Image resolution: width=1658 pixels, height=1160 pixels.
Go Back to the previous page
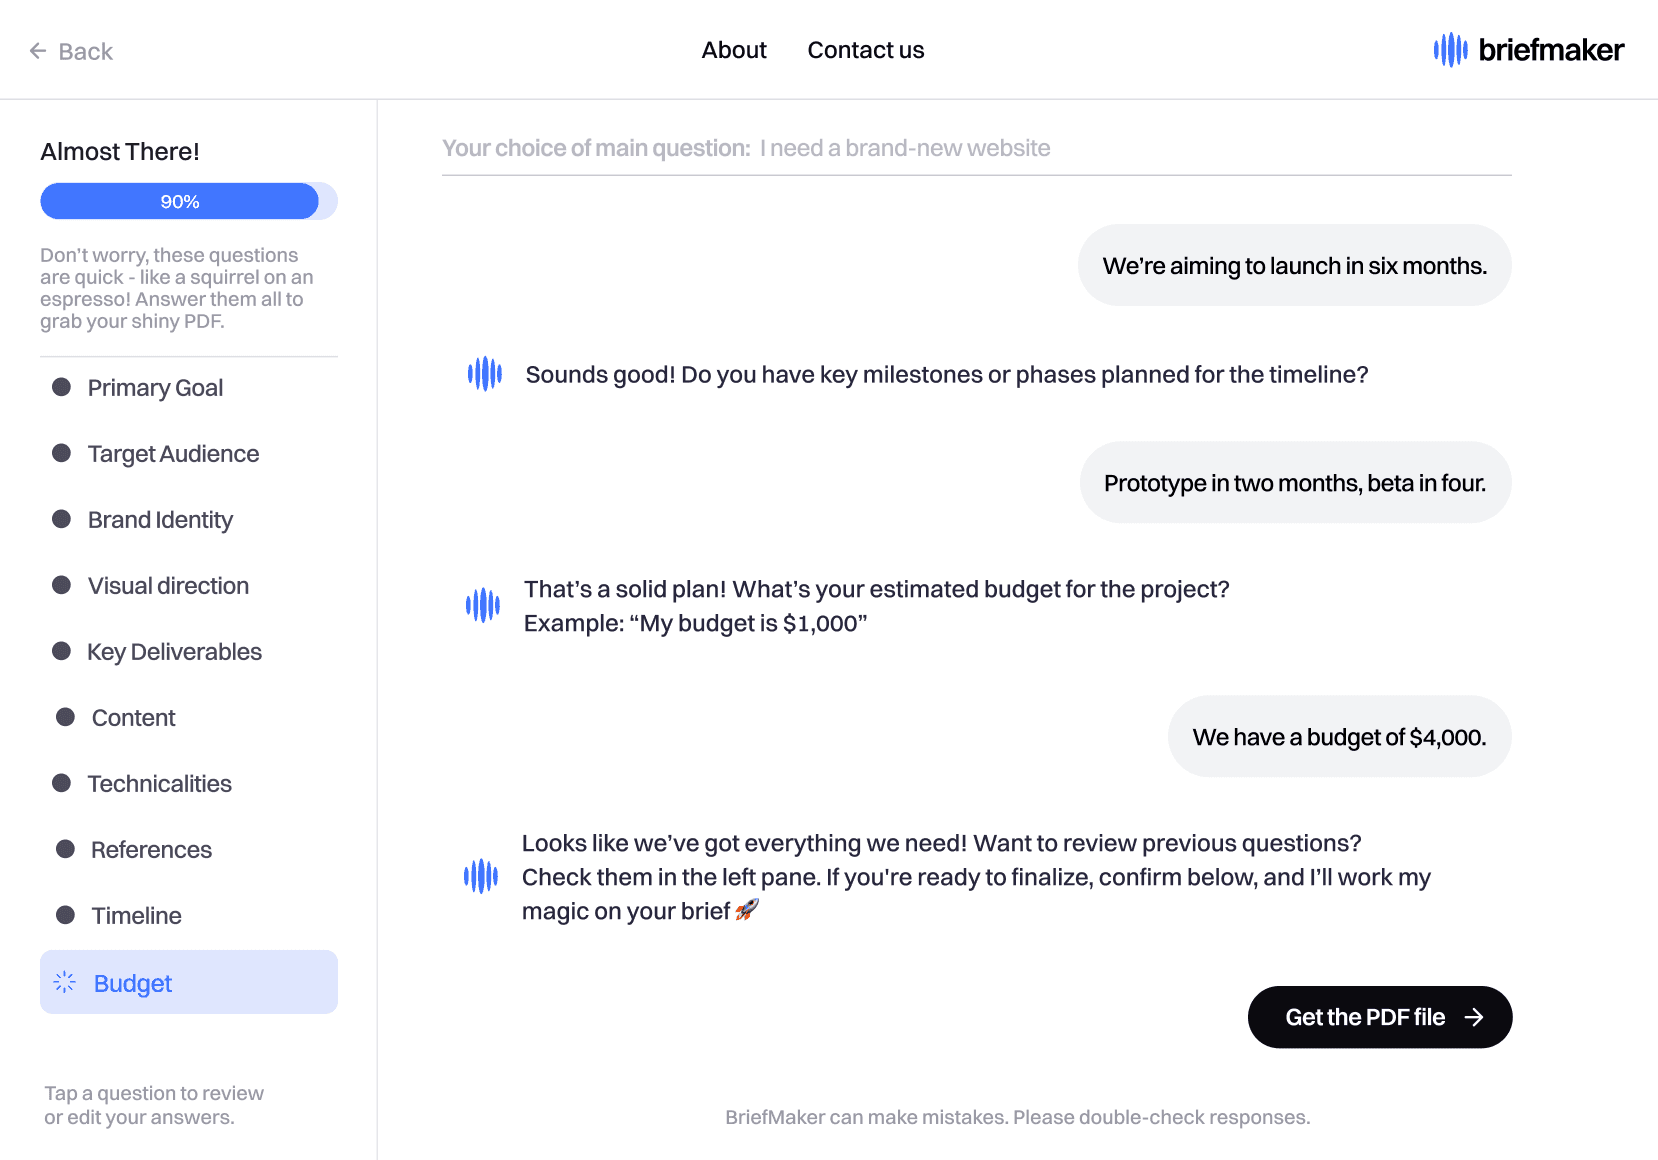coord(71,51)
